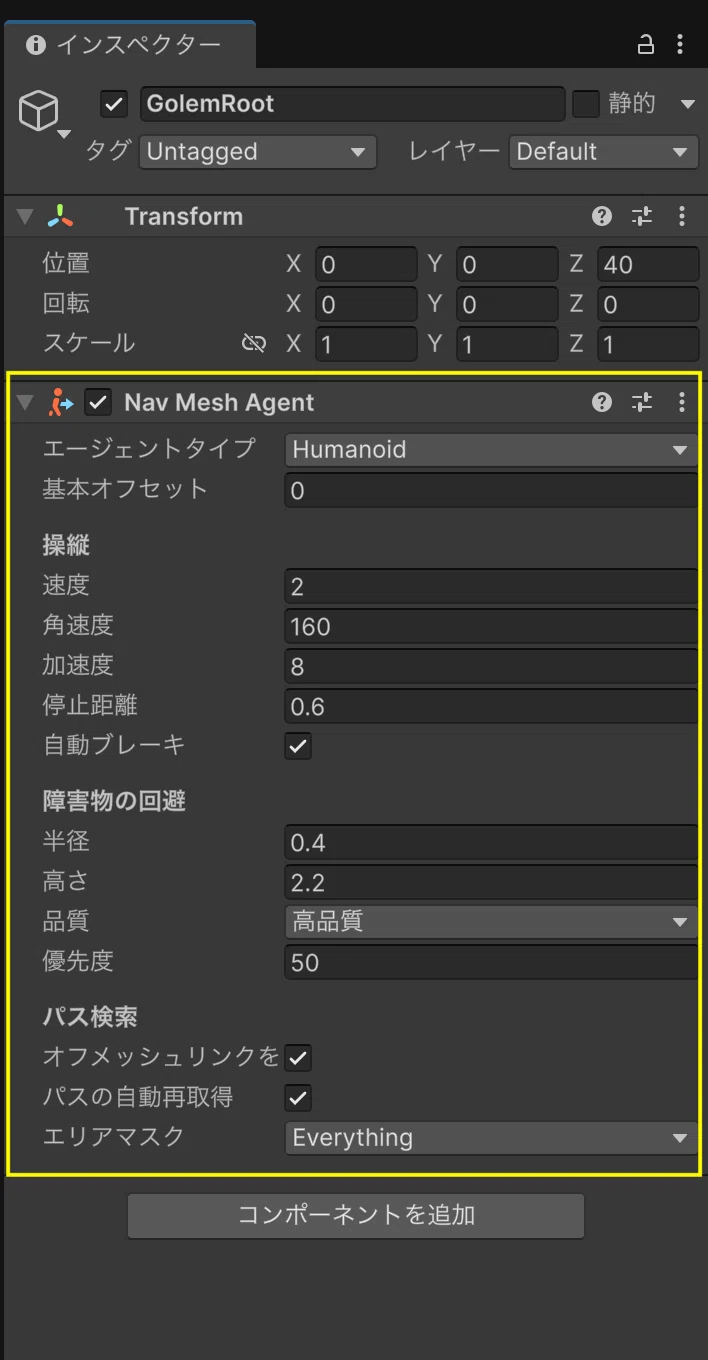
Task: Click the コンポーネントを追加 button
Action: [x=356, y=1215]
